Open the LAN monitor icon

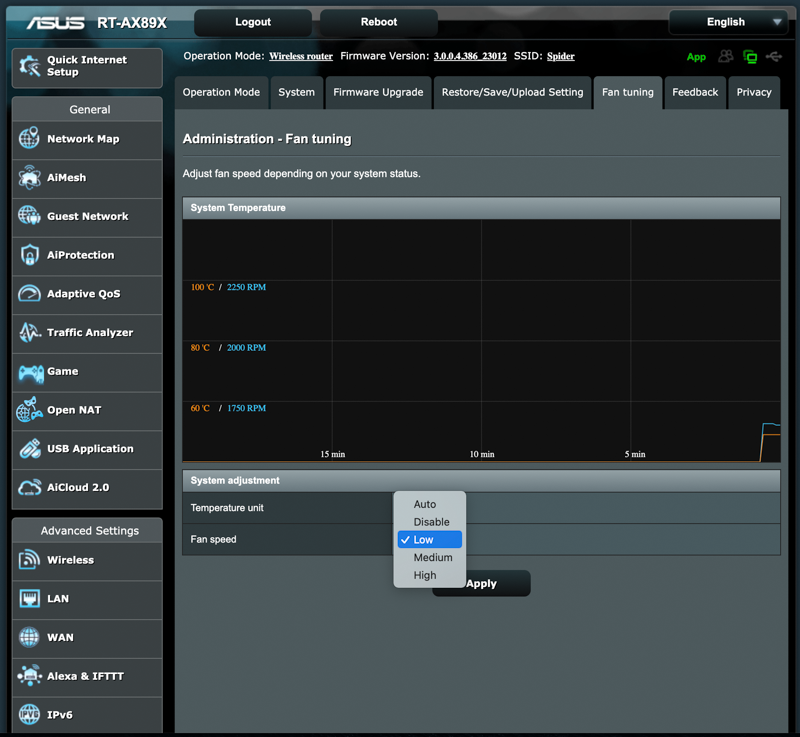click(29, 598)
